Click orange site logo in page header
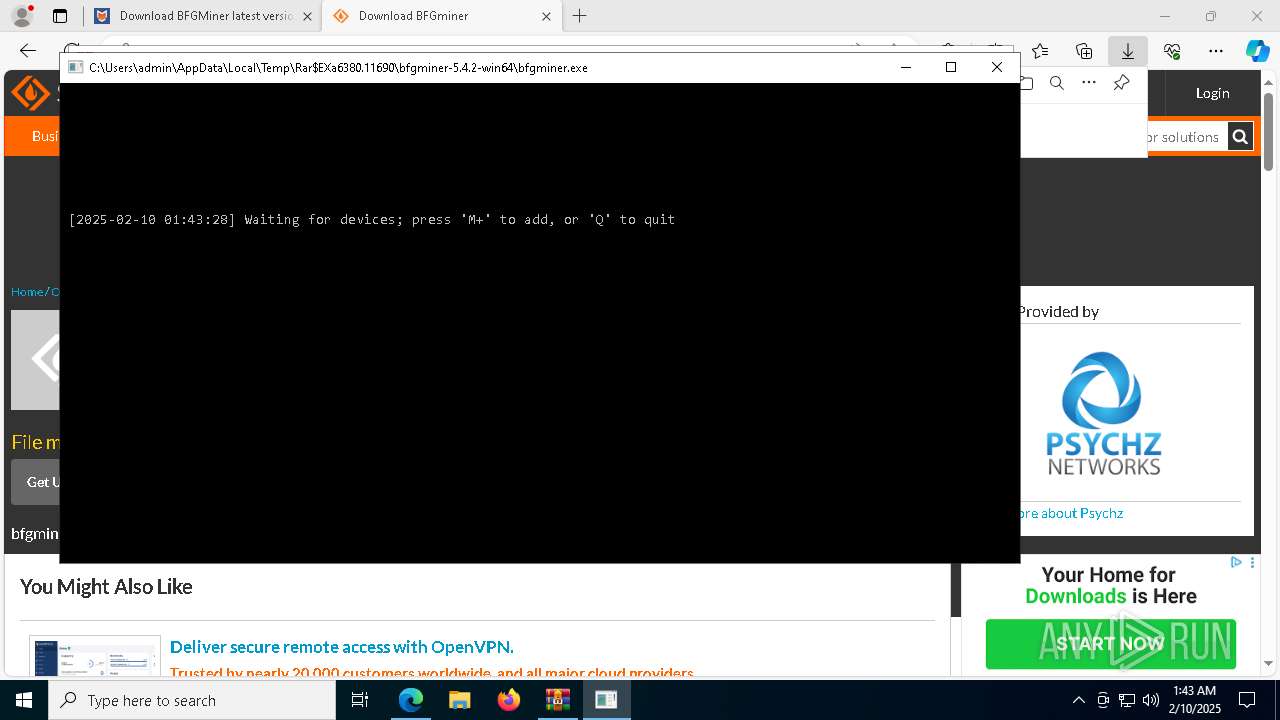The image size is (1280, 720). (30, 93)
